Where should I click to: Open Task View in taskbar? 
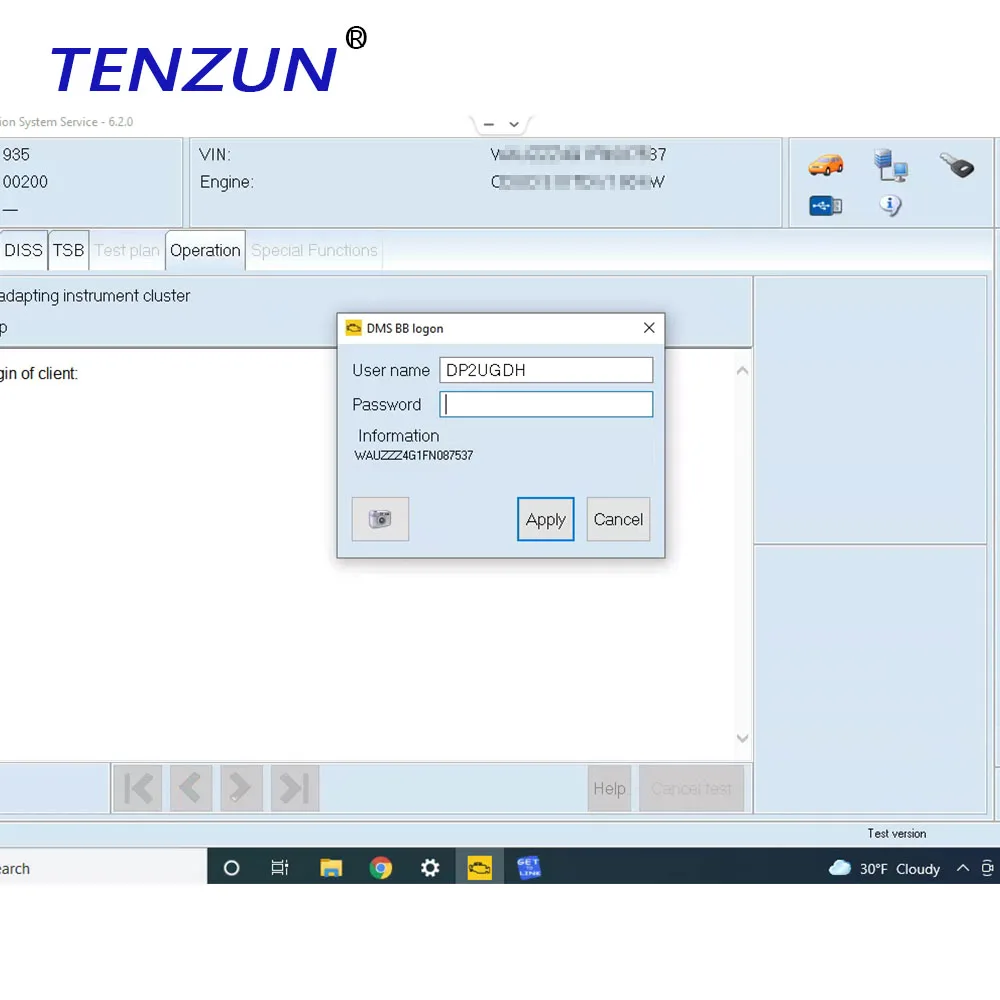[280, 868]
